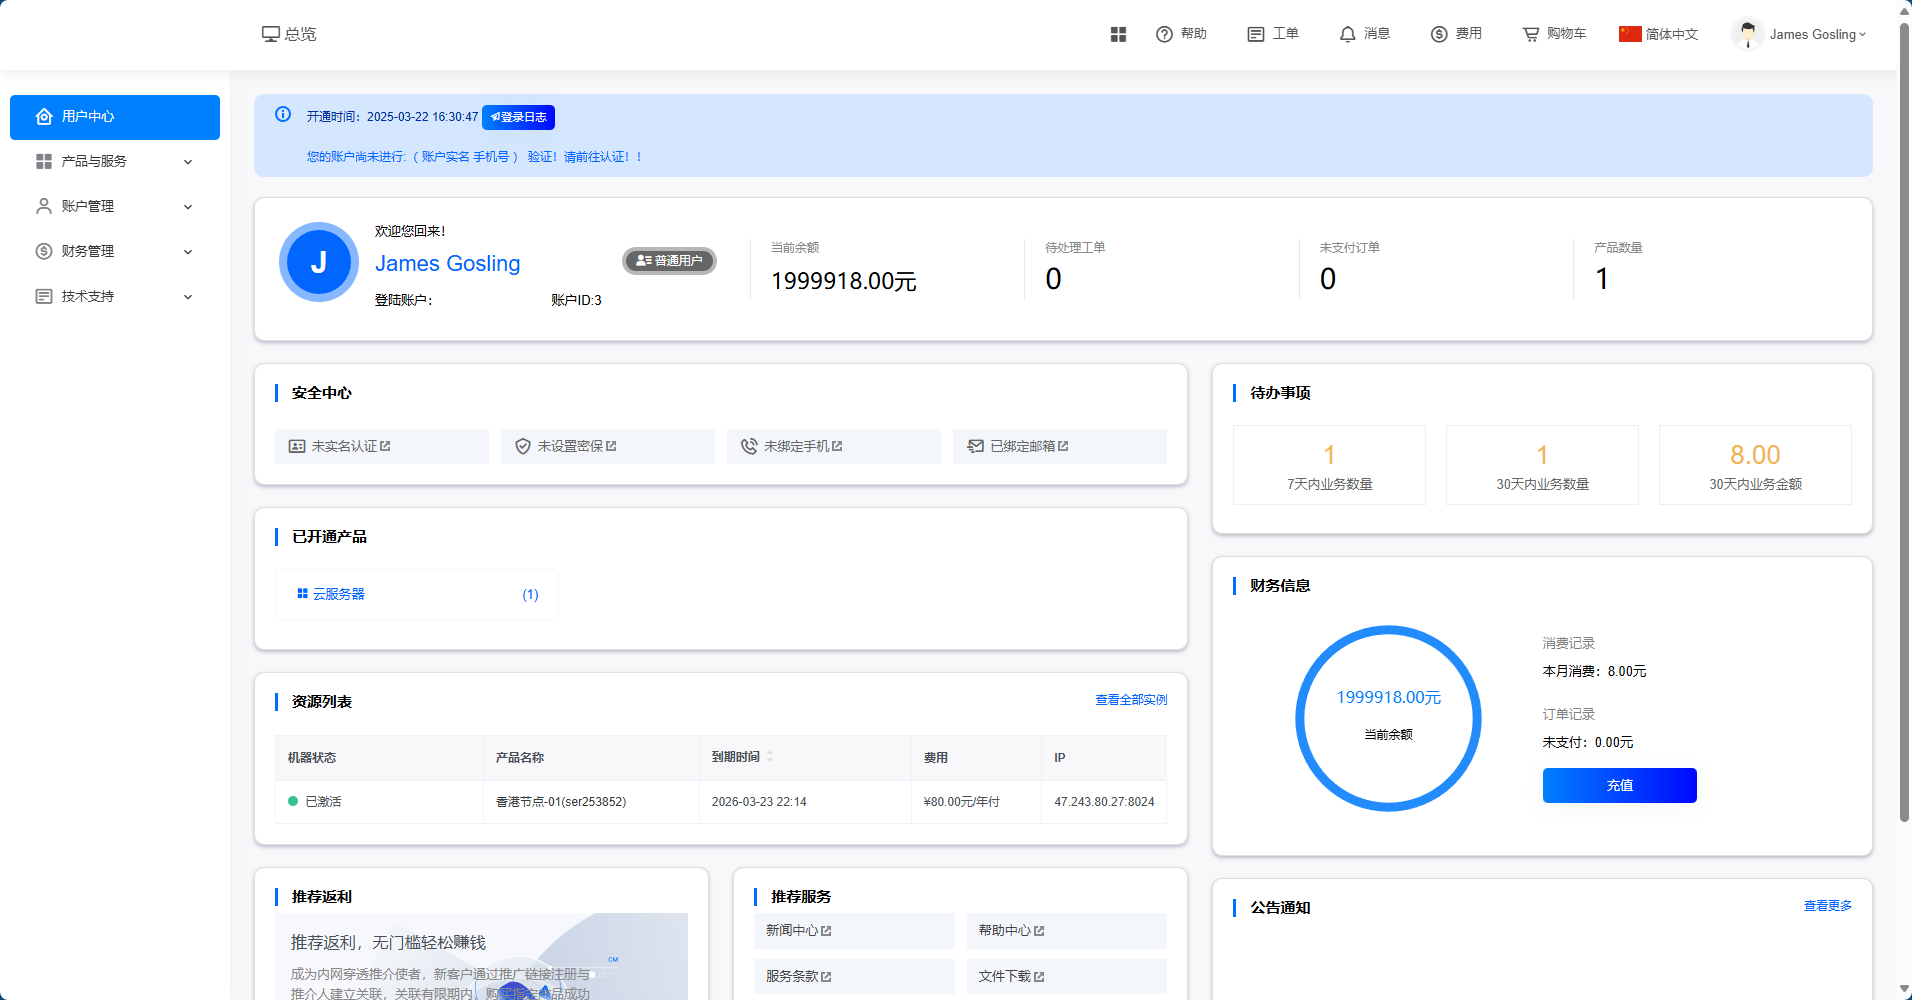This screenshot has height=1000, width=1912.
Task: Click the 30天内业务数量 card
Action: pos(1542,465)
